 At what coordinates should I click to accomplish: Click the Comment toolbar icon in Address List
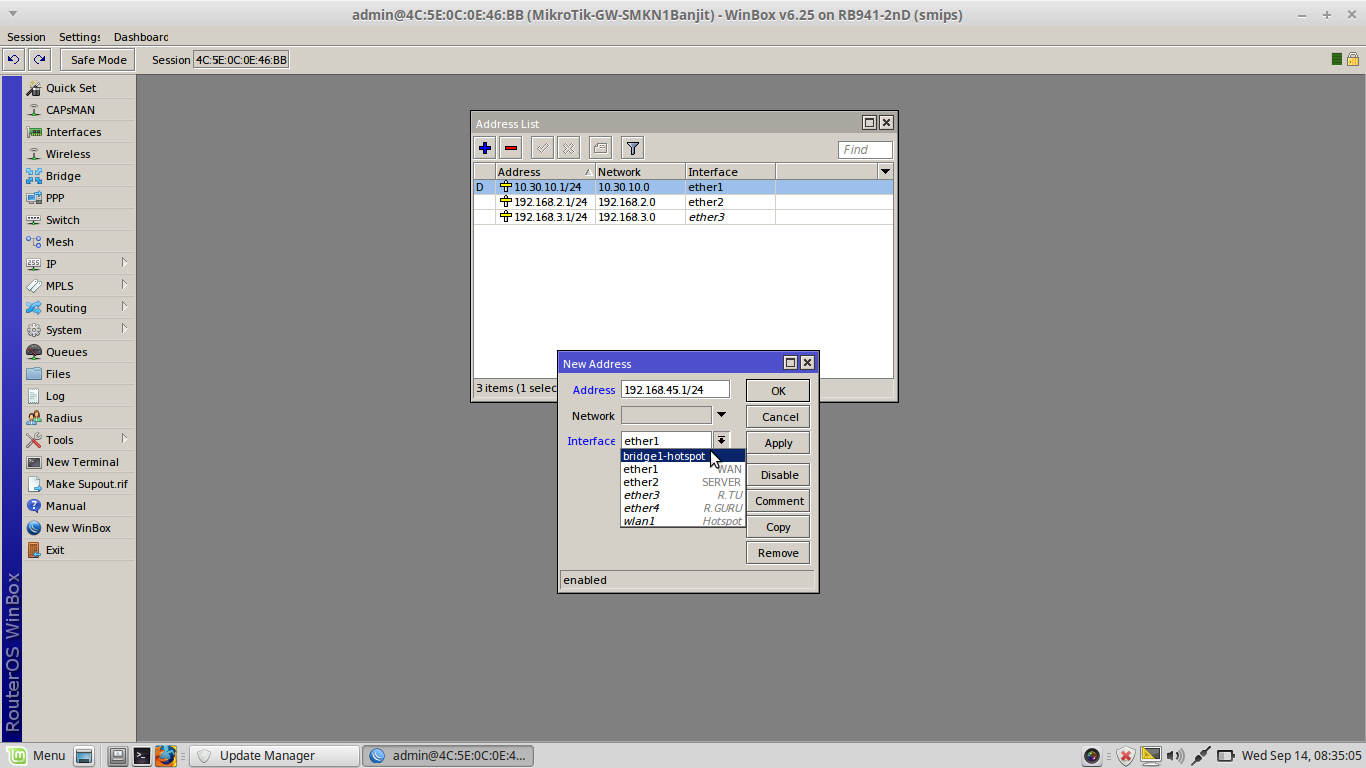pyautogui.click(x=600, y=148)
